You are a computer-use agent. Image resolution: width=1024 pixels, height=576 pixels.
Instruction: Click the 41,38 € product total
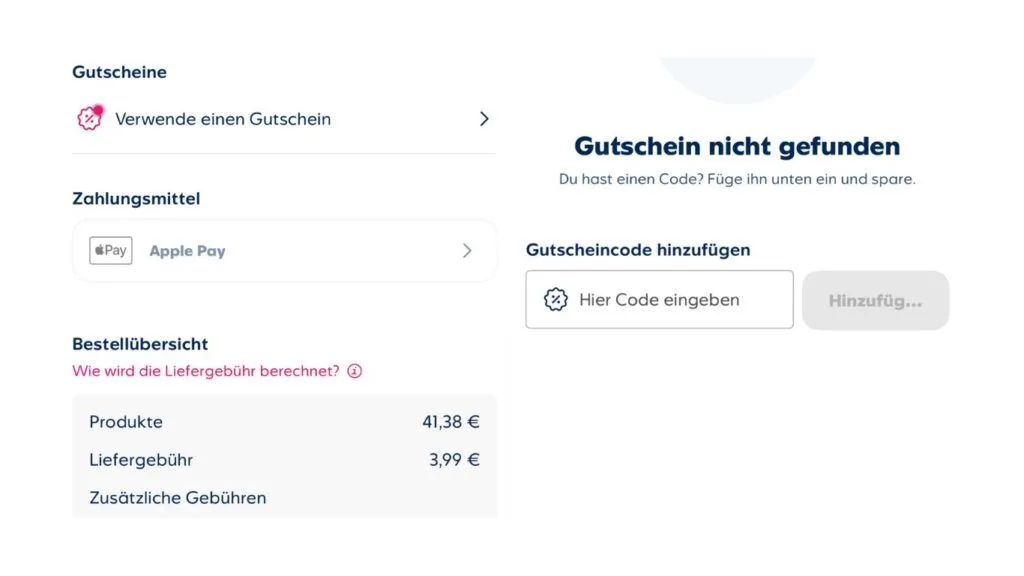click(450, 421)
